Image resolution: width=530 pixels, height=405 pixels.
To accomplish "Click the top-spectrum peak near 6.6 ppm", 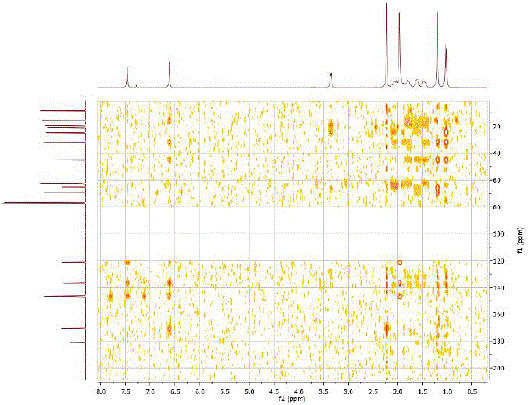I will point(169,74).
